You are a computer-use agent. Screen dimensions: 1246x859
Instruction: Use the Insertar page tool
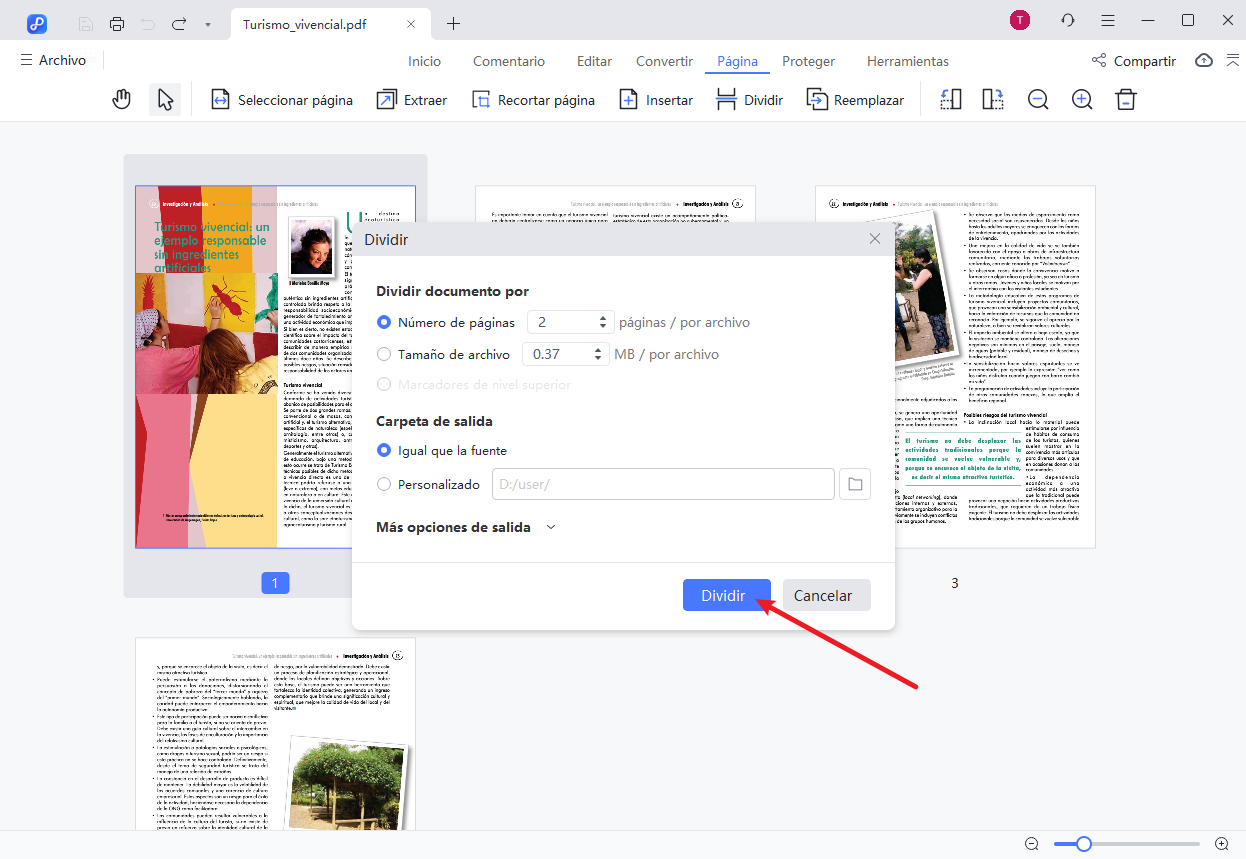[x=655, y=99]
